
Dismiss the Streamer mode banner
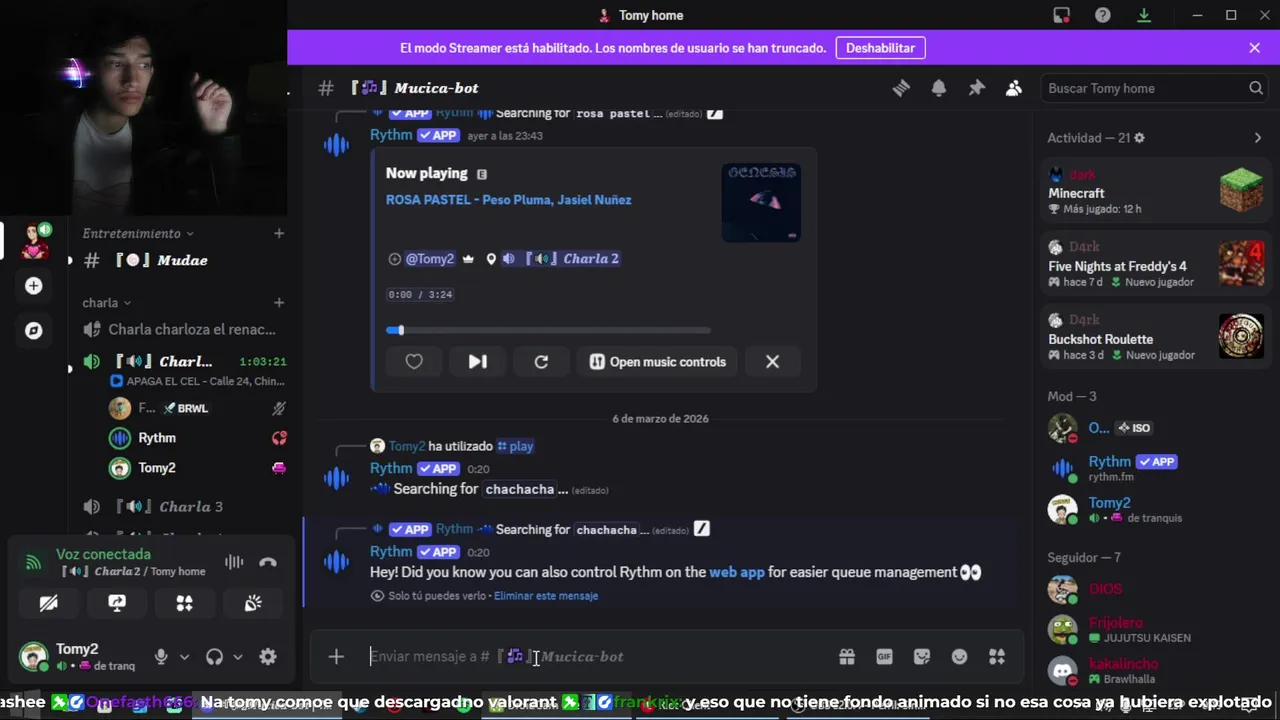(x=1254, y=48)
